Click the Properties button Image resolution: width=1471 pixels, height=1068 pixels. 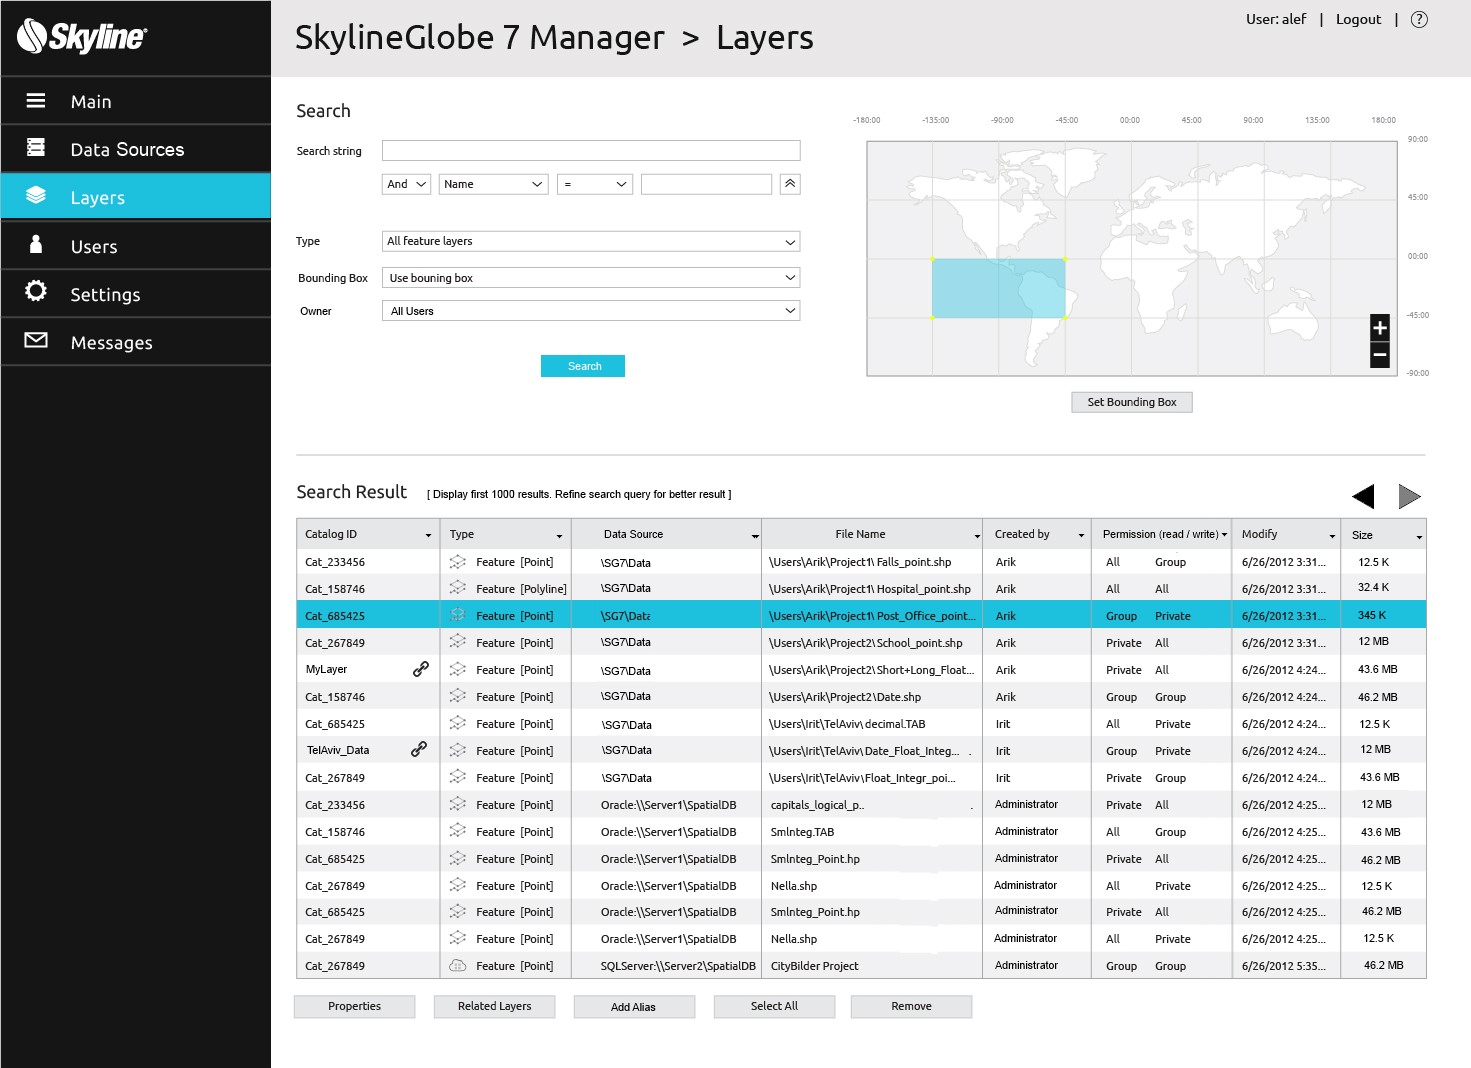(354, 1006)
